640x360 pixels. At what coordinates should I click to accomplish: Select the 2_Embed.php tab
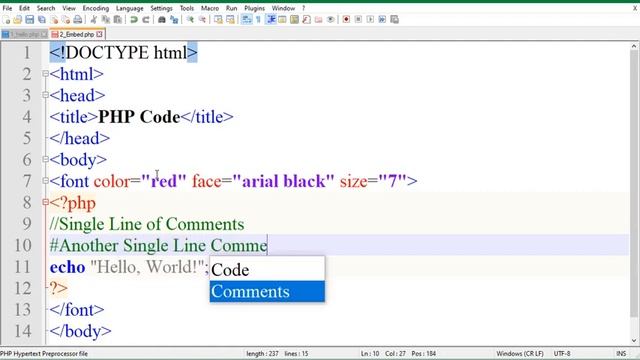coord(77,34)
